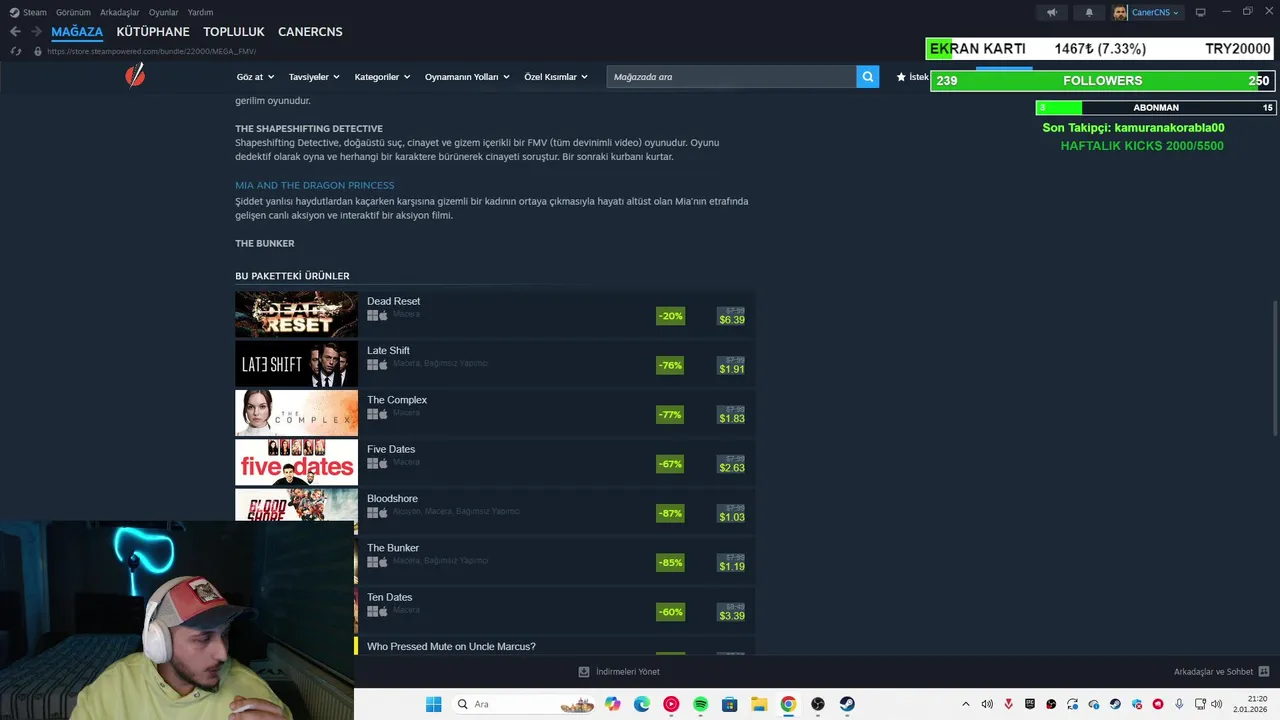Click the lock icon beside the URL

pos(37,51)
